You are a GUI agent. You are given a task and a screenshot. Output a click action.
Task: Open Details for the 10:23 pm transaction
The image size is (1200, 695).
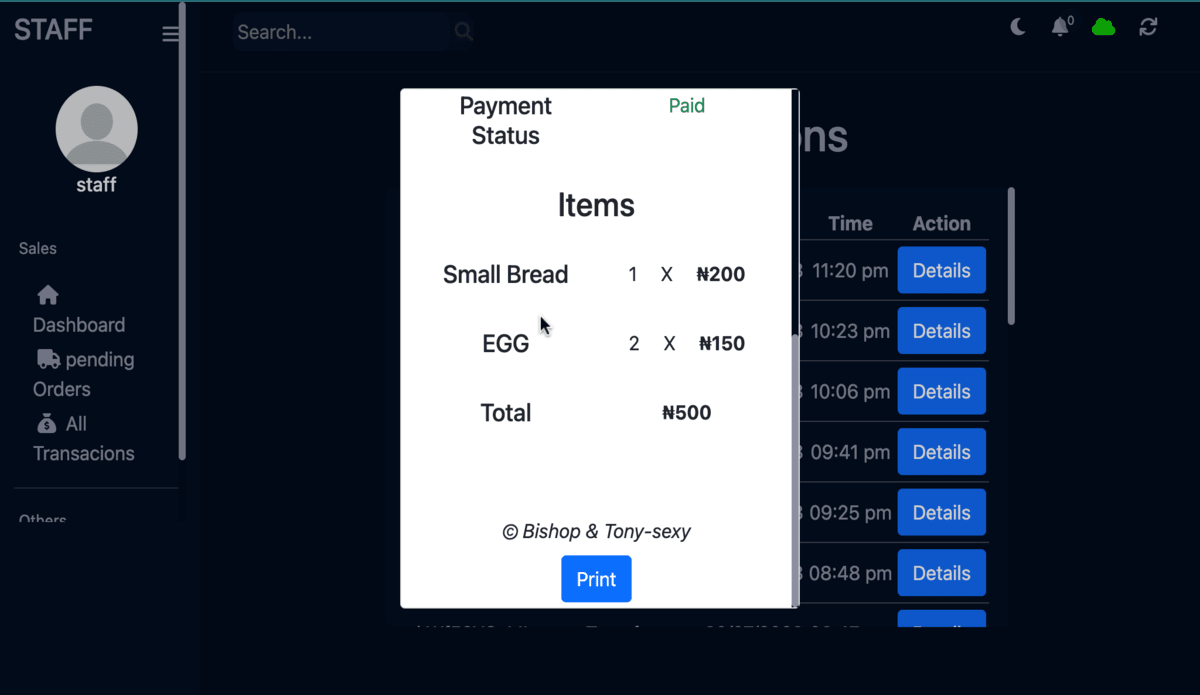click(x=941, y=331)
